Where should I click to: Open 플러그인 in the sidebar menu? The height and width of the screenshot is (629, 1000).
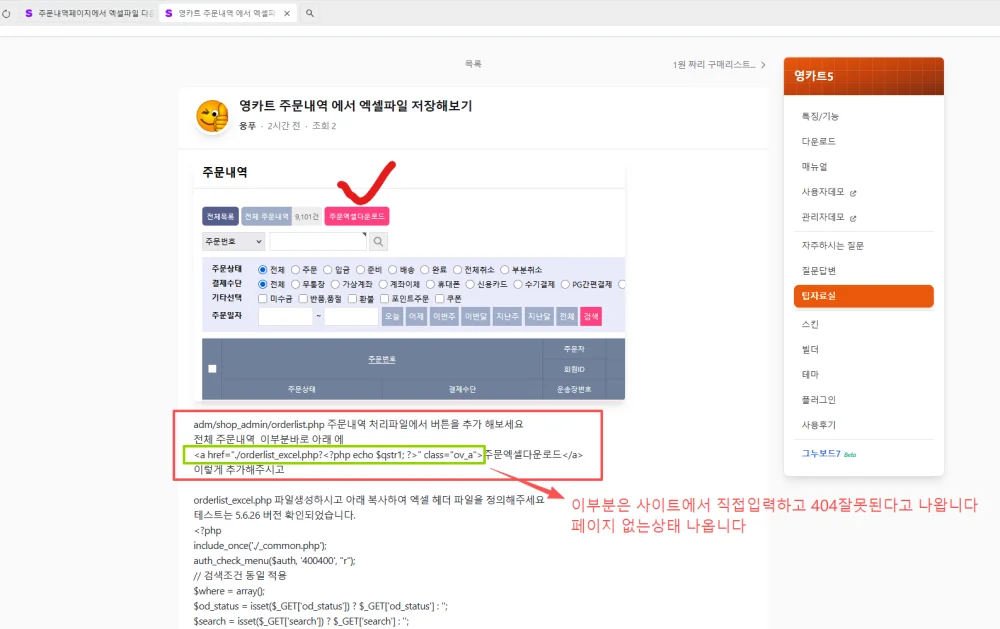818,399
